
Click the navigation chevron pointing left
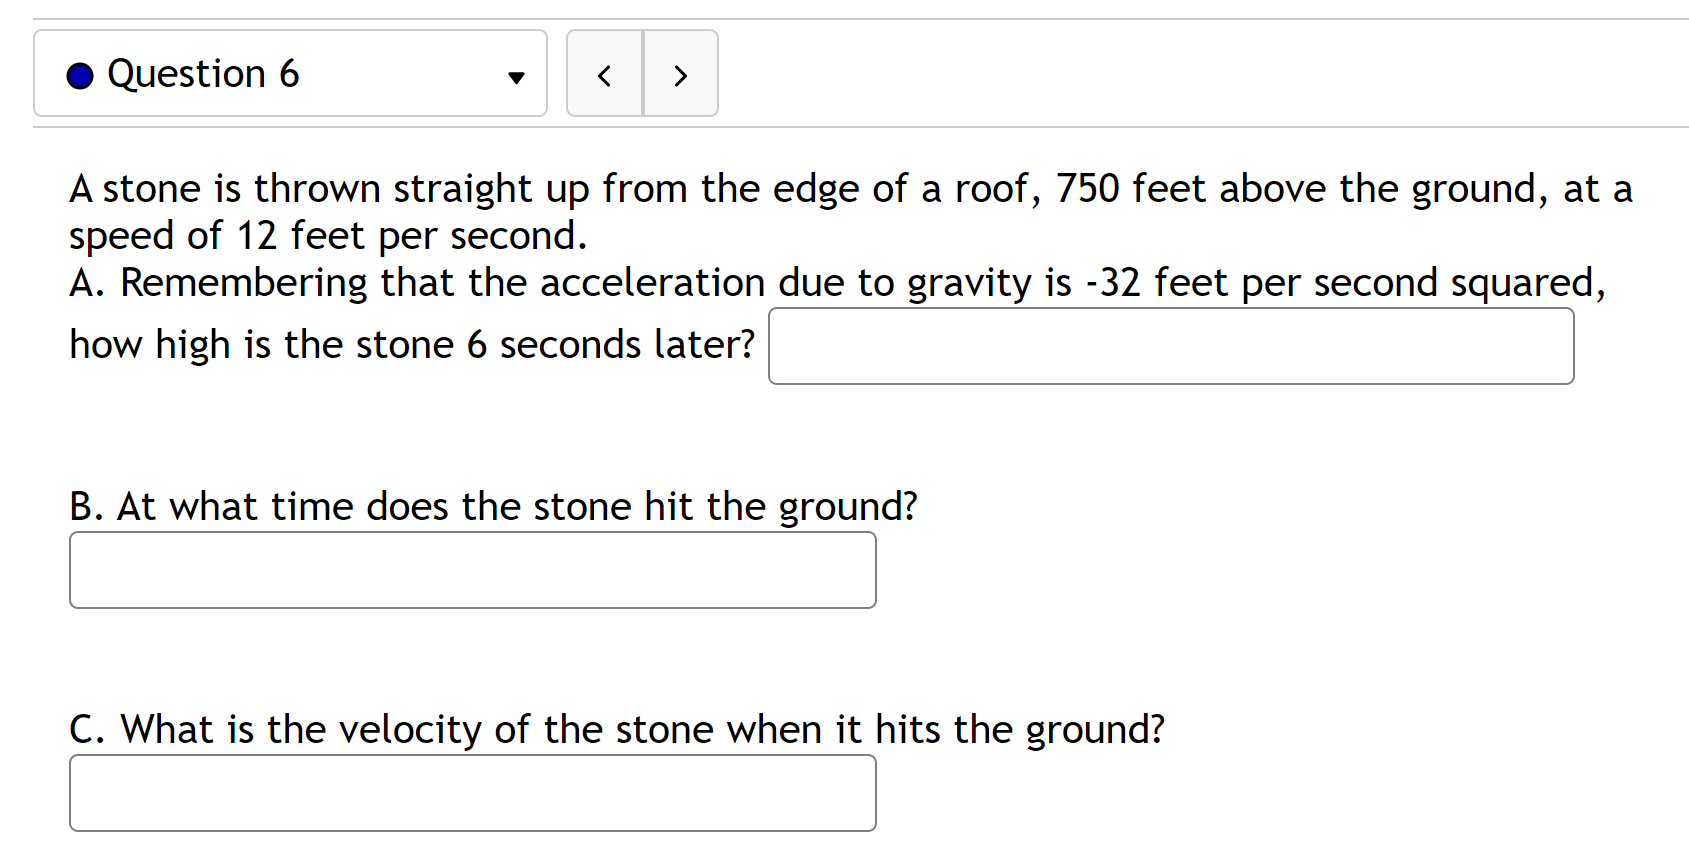(604, 73)
